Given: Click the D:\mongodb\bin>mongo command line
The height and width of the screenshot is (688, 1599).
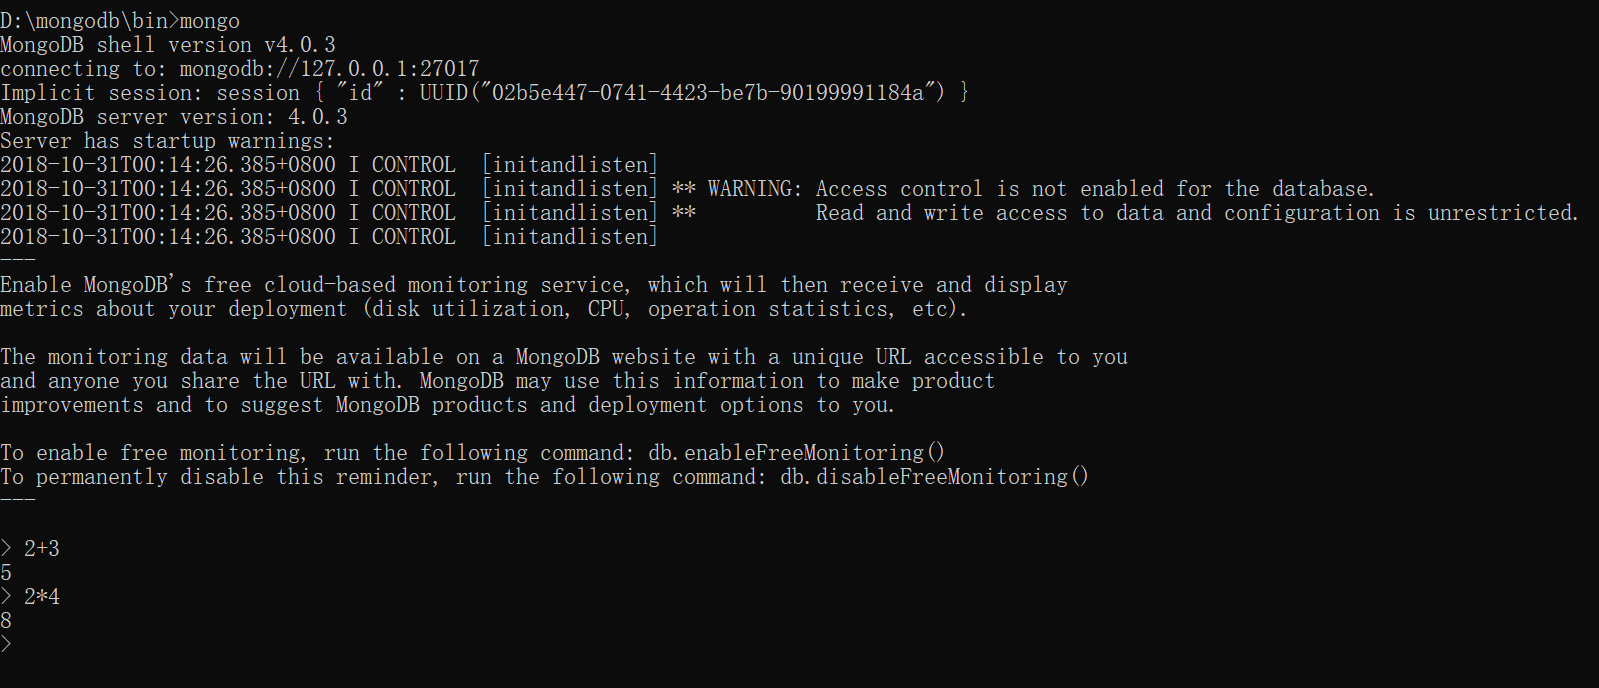Looking at the screenshot, I should pyautogui.click(x=120, y=21).
